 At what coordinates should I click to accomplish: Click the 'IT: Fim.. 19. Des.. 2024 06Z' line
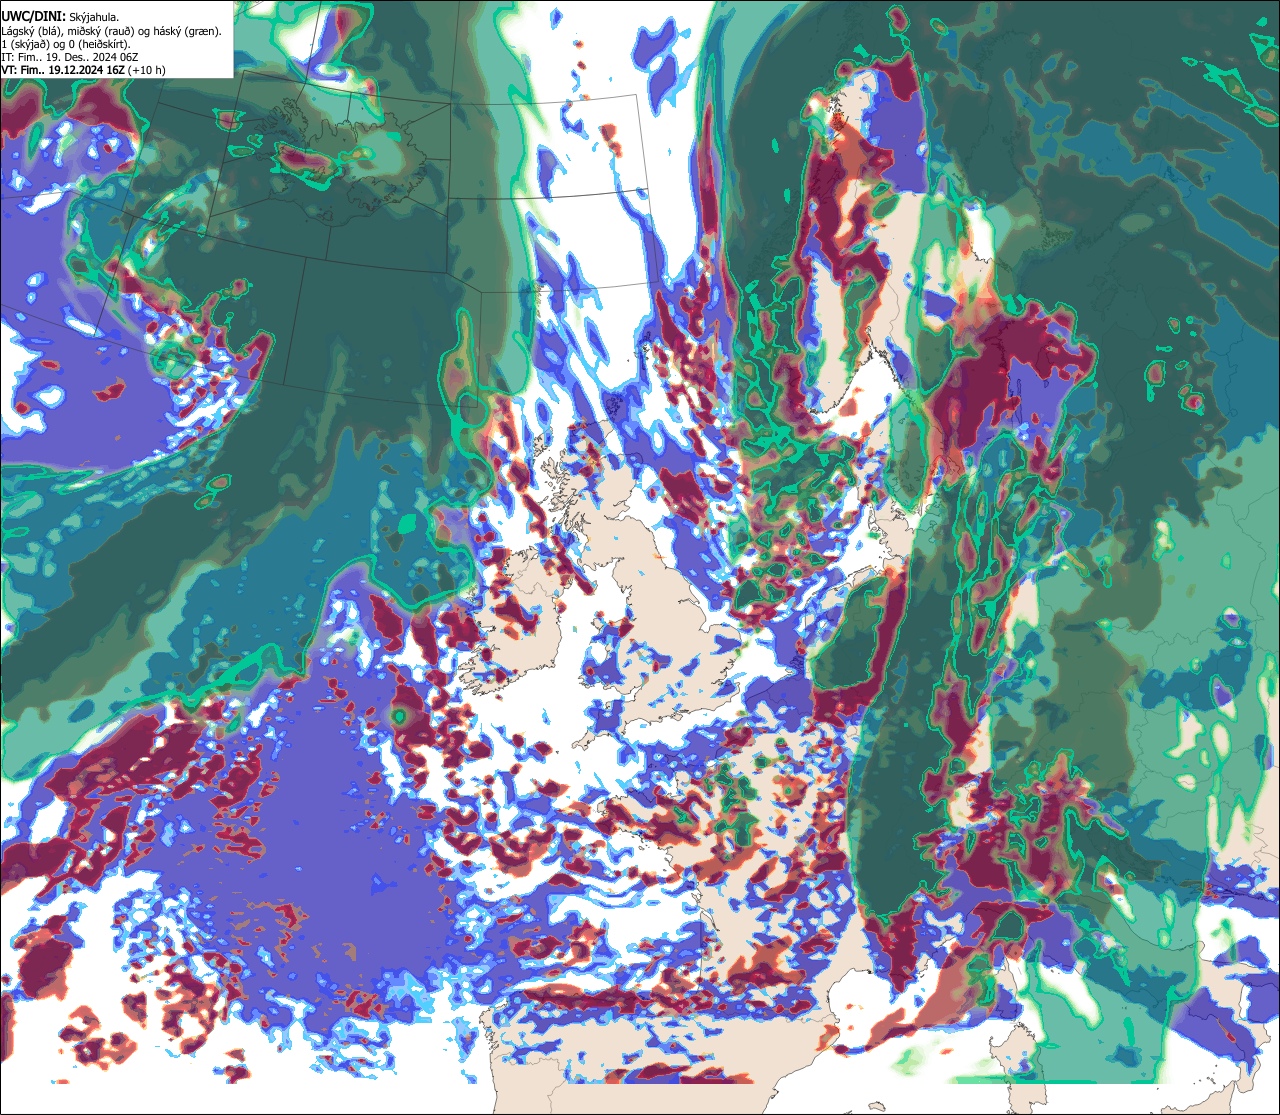(x=70, y=57)
